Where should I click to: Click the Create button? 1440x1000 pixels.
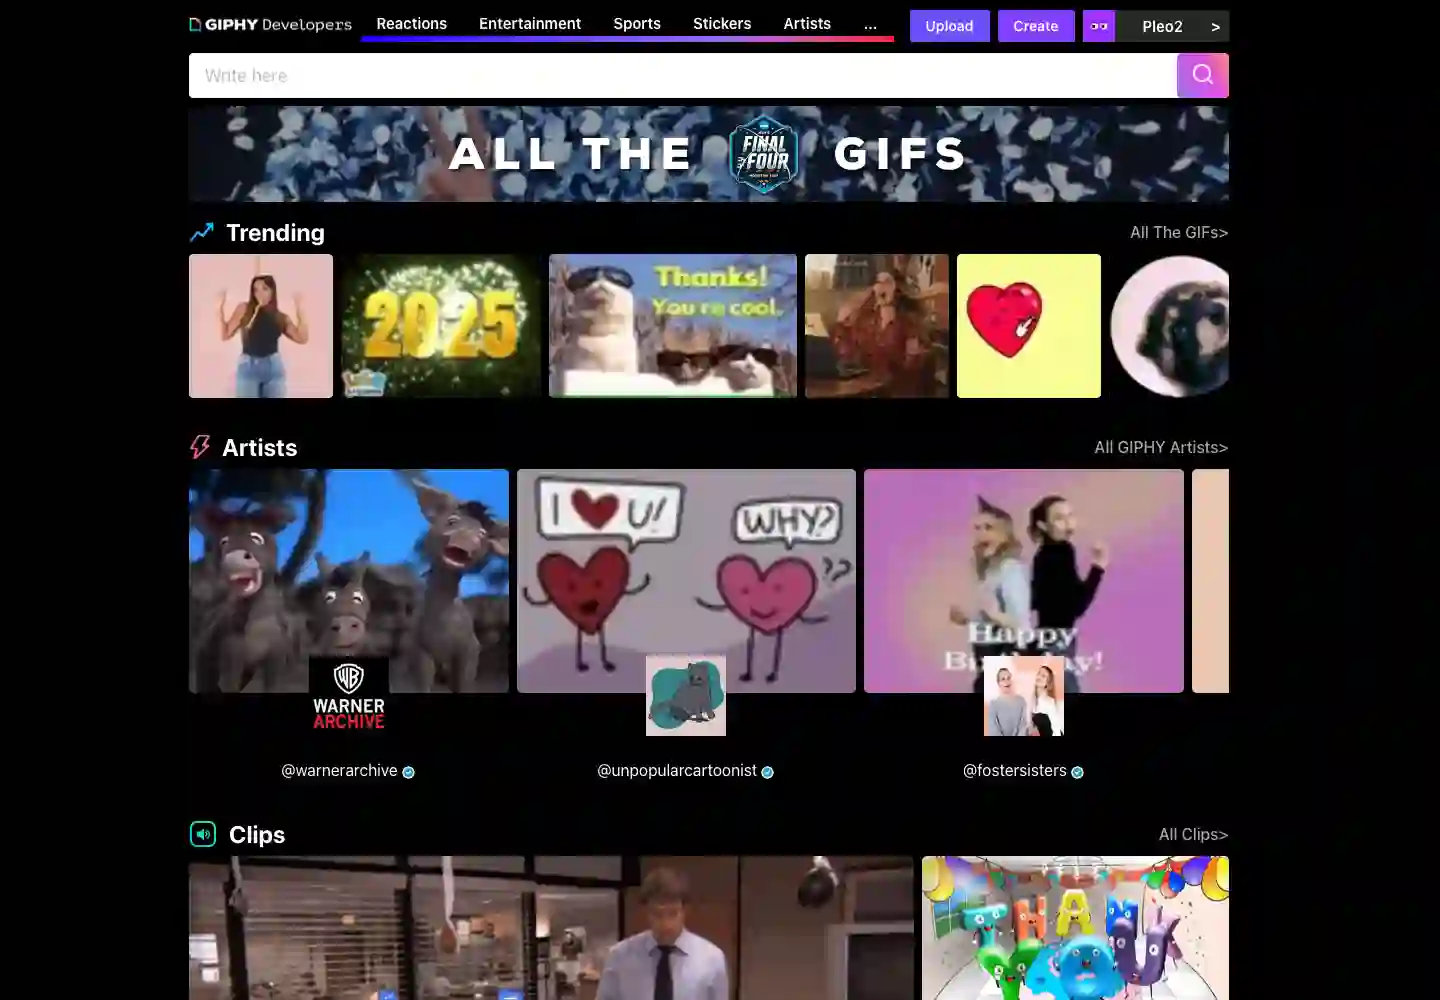tap(1035, 26)
